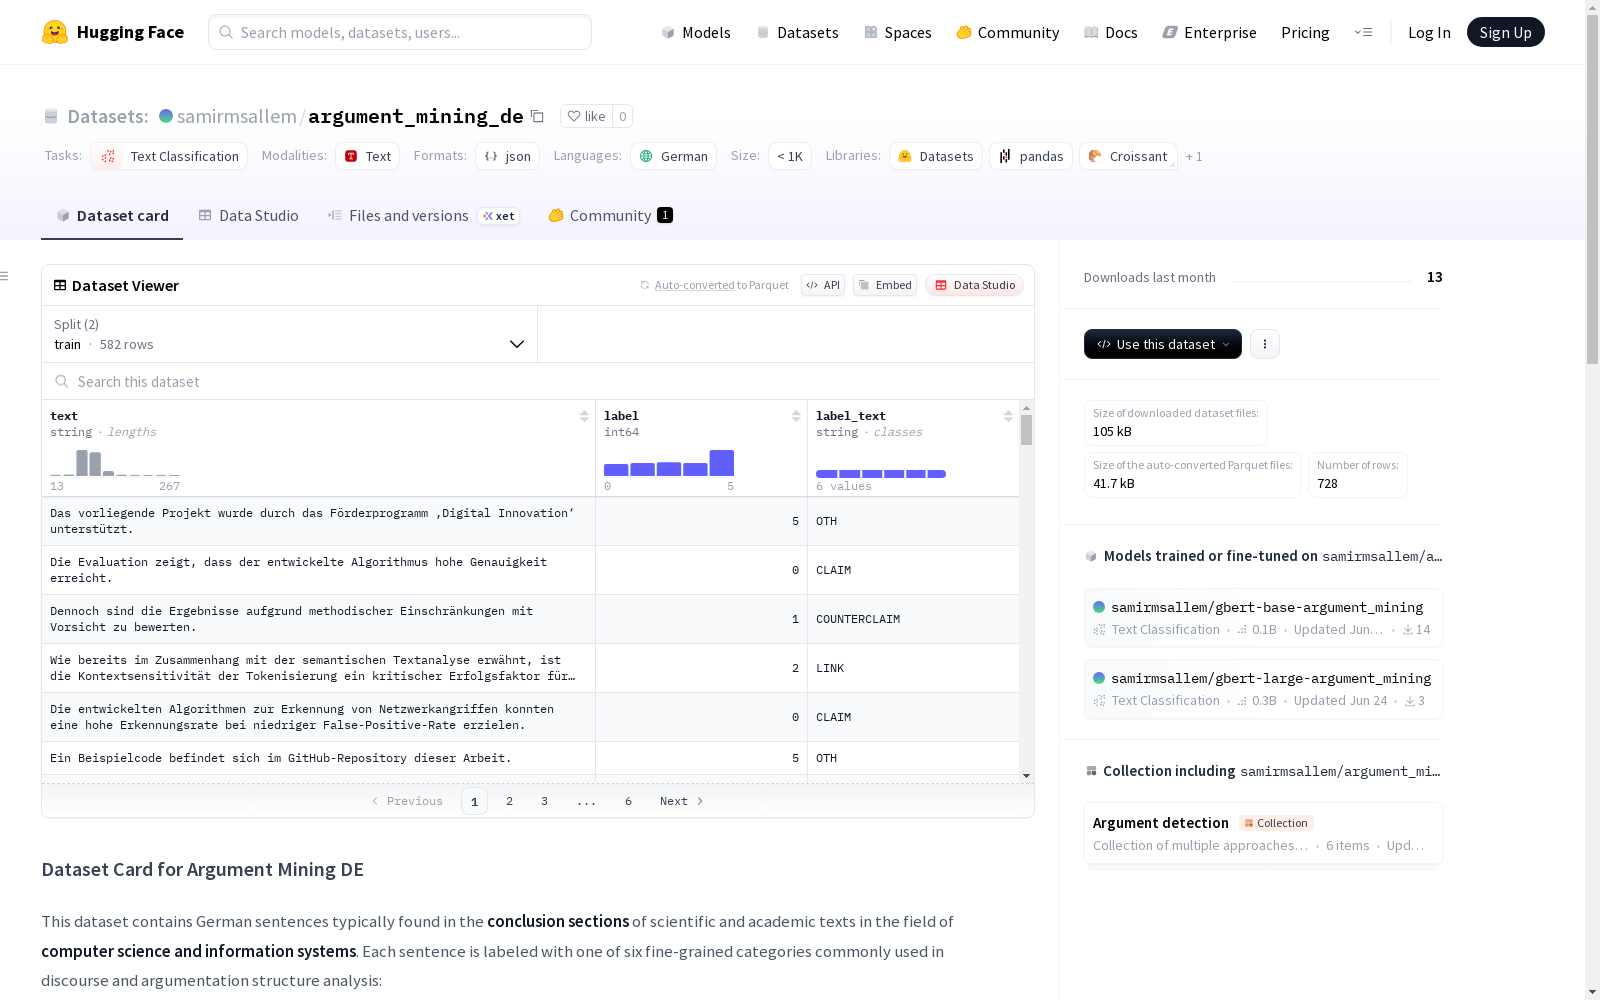1600x1000 pixels.
Task: Open the three-dot dataset options button
Action: point(1265,344)
